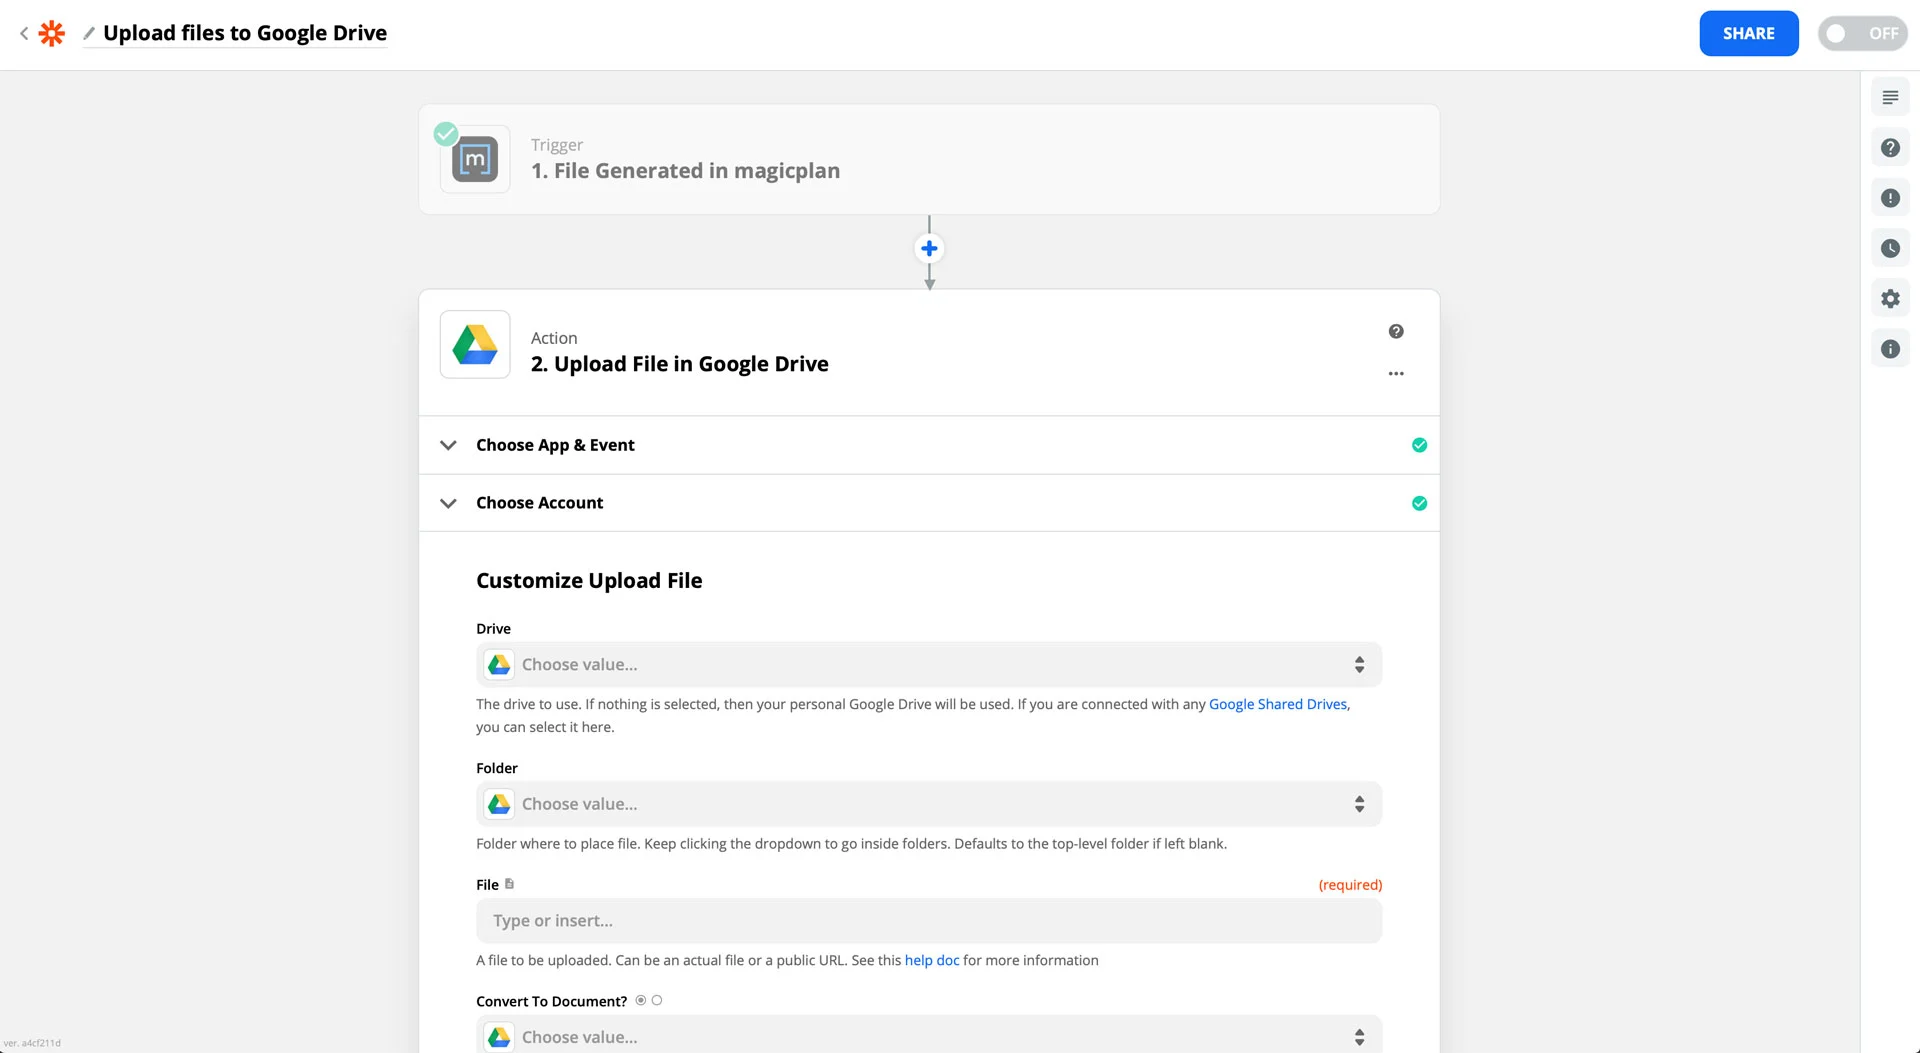The image size is (1920, 1053).
Task: Open the help panel from the sidebar
Action: pyautogui.click(x=1890, y=147)
